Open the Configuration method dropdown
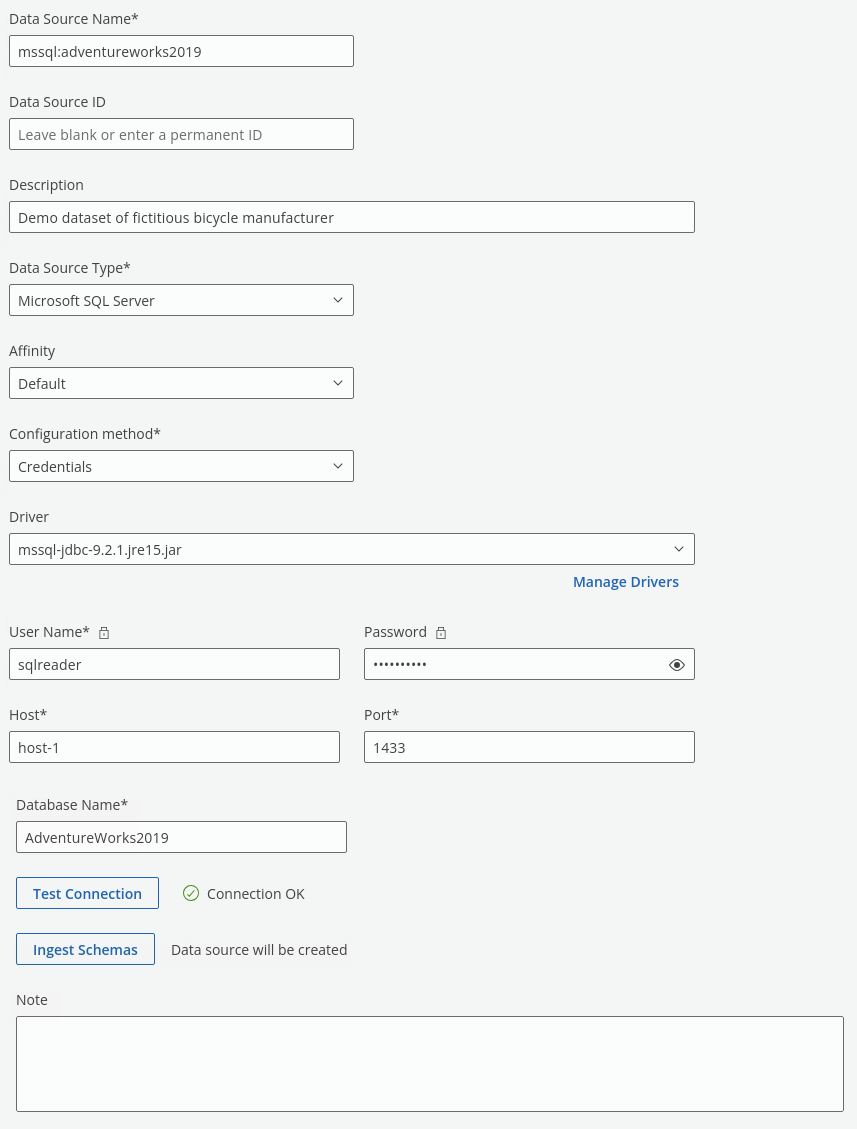Screen dimensions: 857x1129 181,466
